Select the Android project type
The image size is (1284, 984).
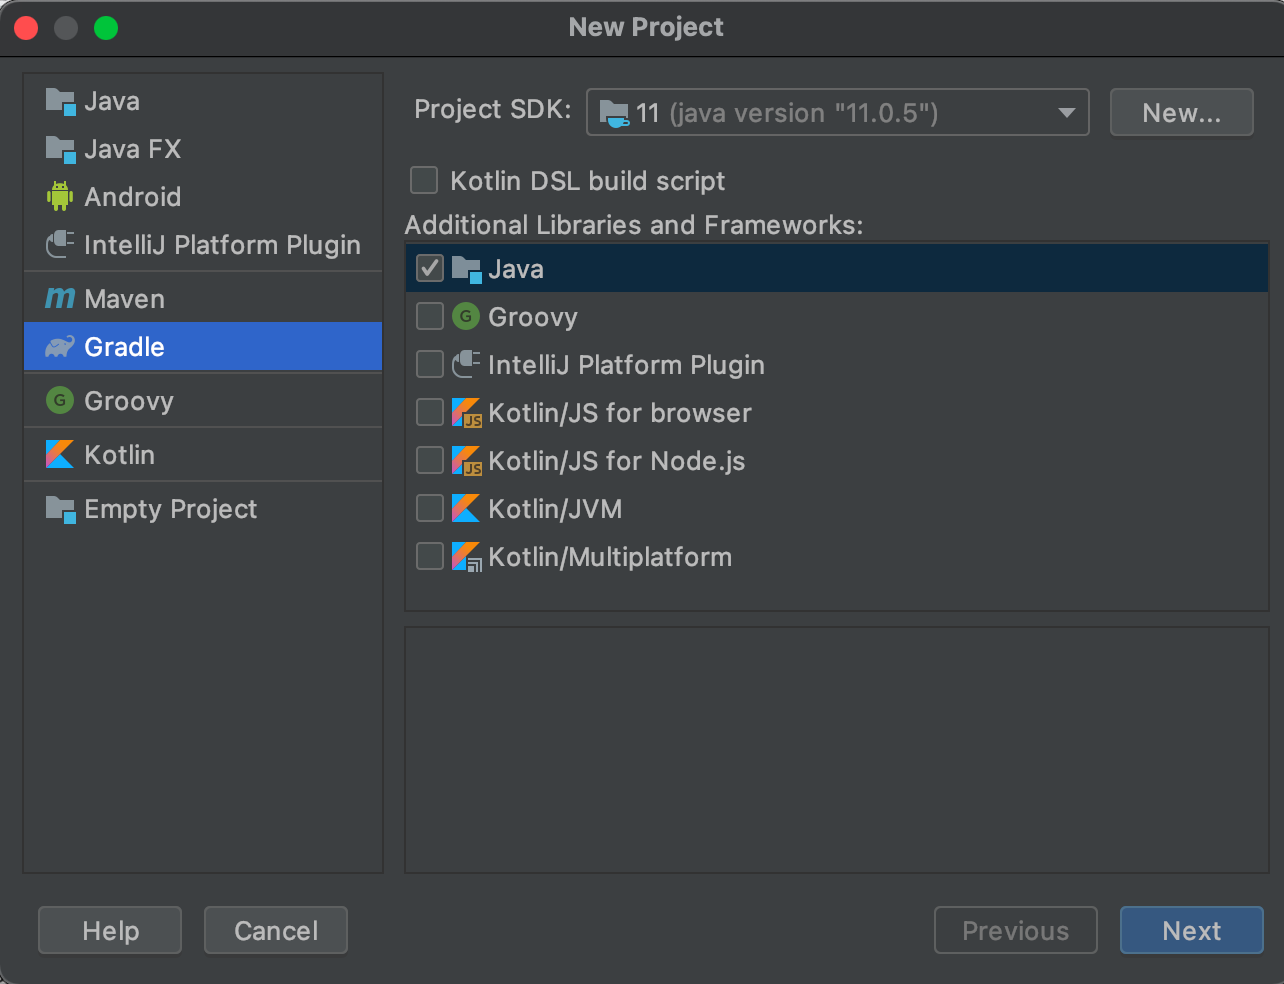[203, 197]
